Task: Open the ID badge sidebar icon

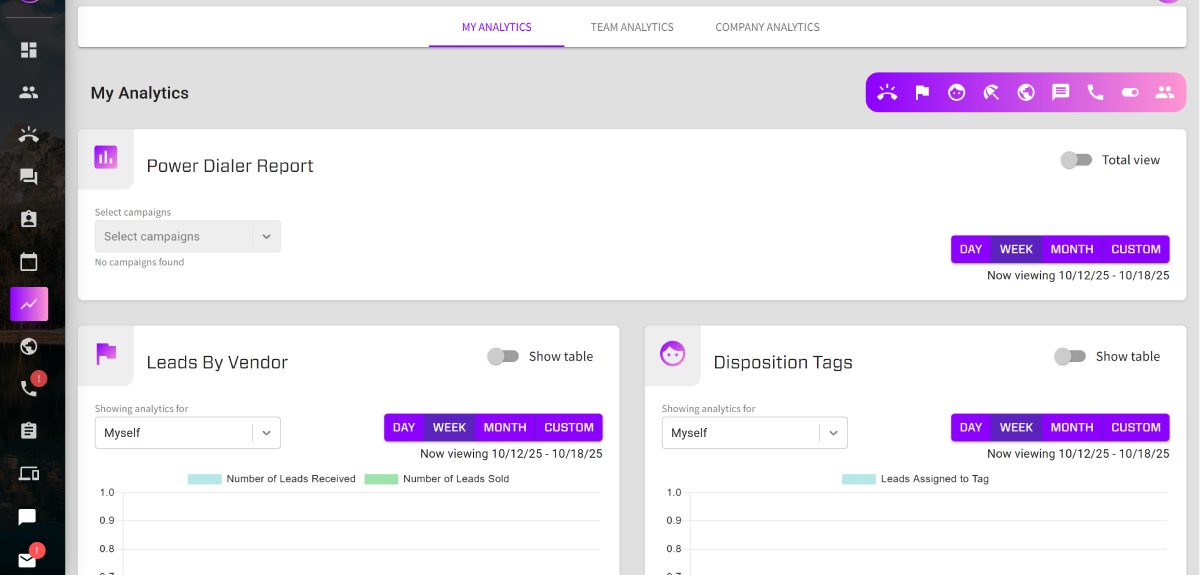Action: click(x=29, y=219)
